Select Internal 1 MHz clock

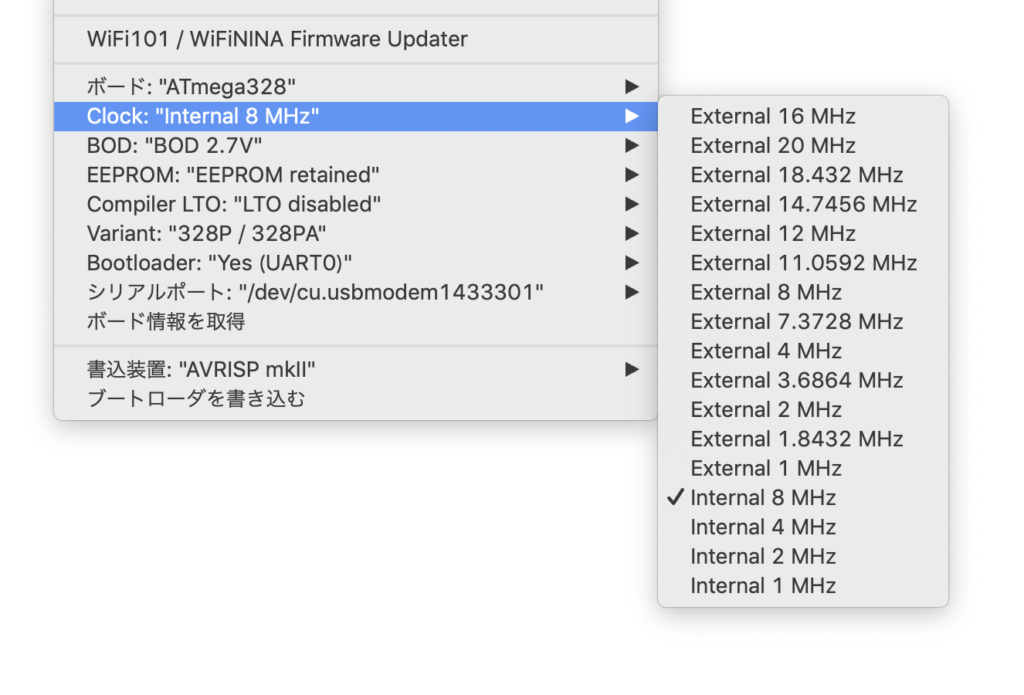tap(762, 585)
